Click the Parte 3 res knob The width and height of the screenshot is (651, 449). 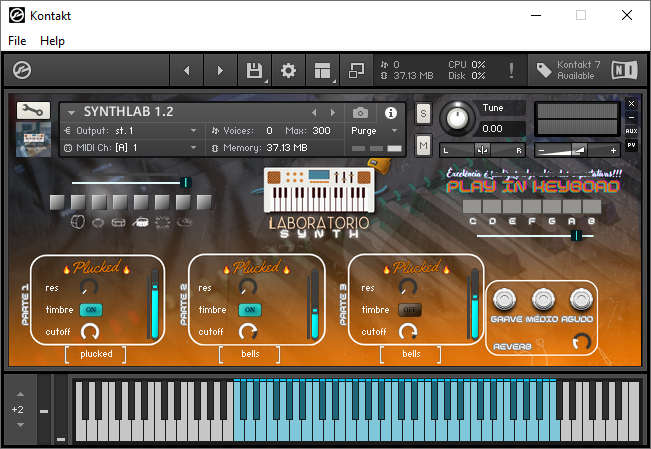(x=408, y=287)
